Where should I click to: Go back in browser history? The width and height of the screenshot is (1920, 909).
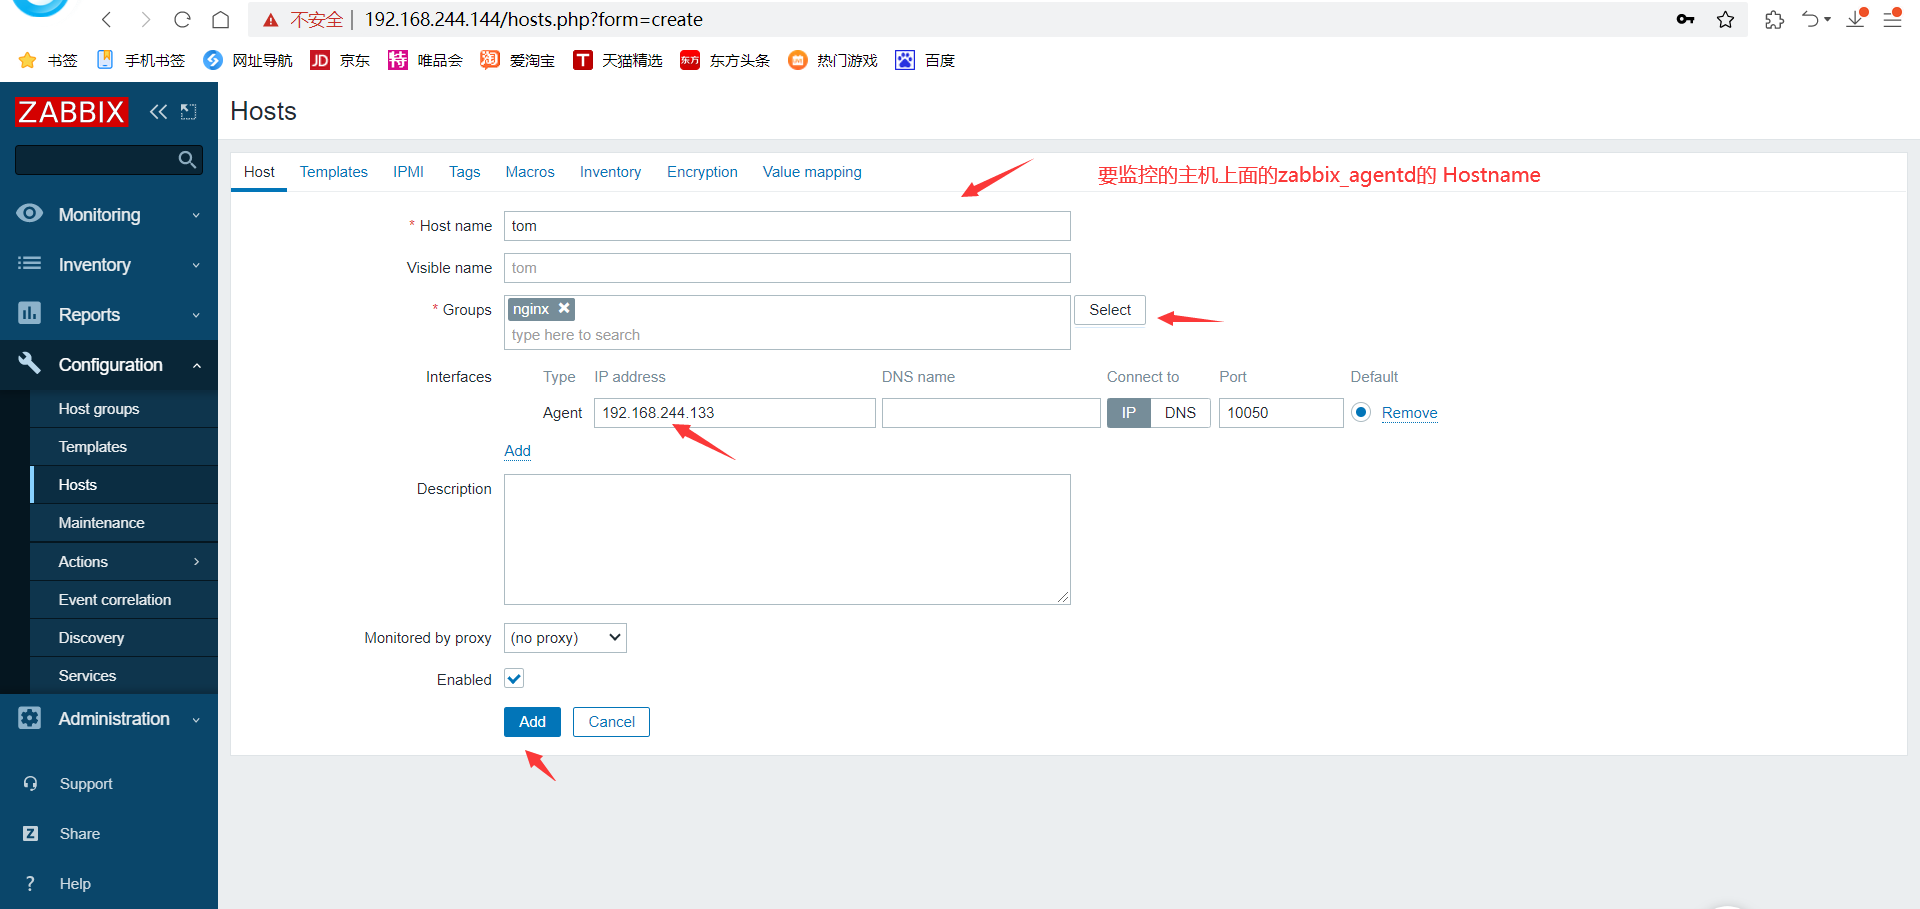107,20
